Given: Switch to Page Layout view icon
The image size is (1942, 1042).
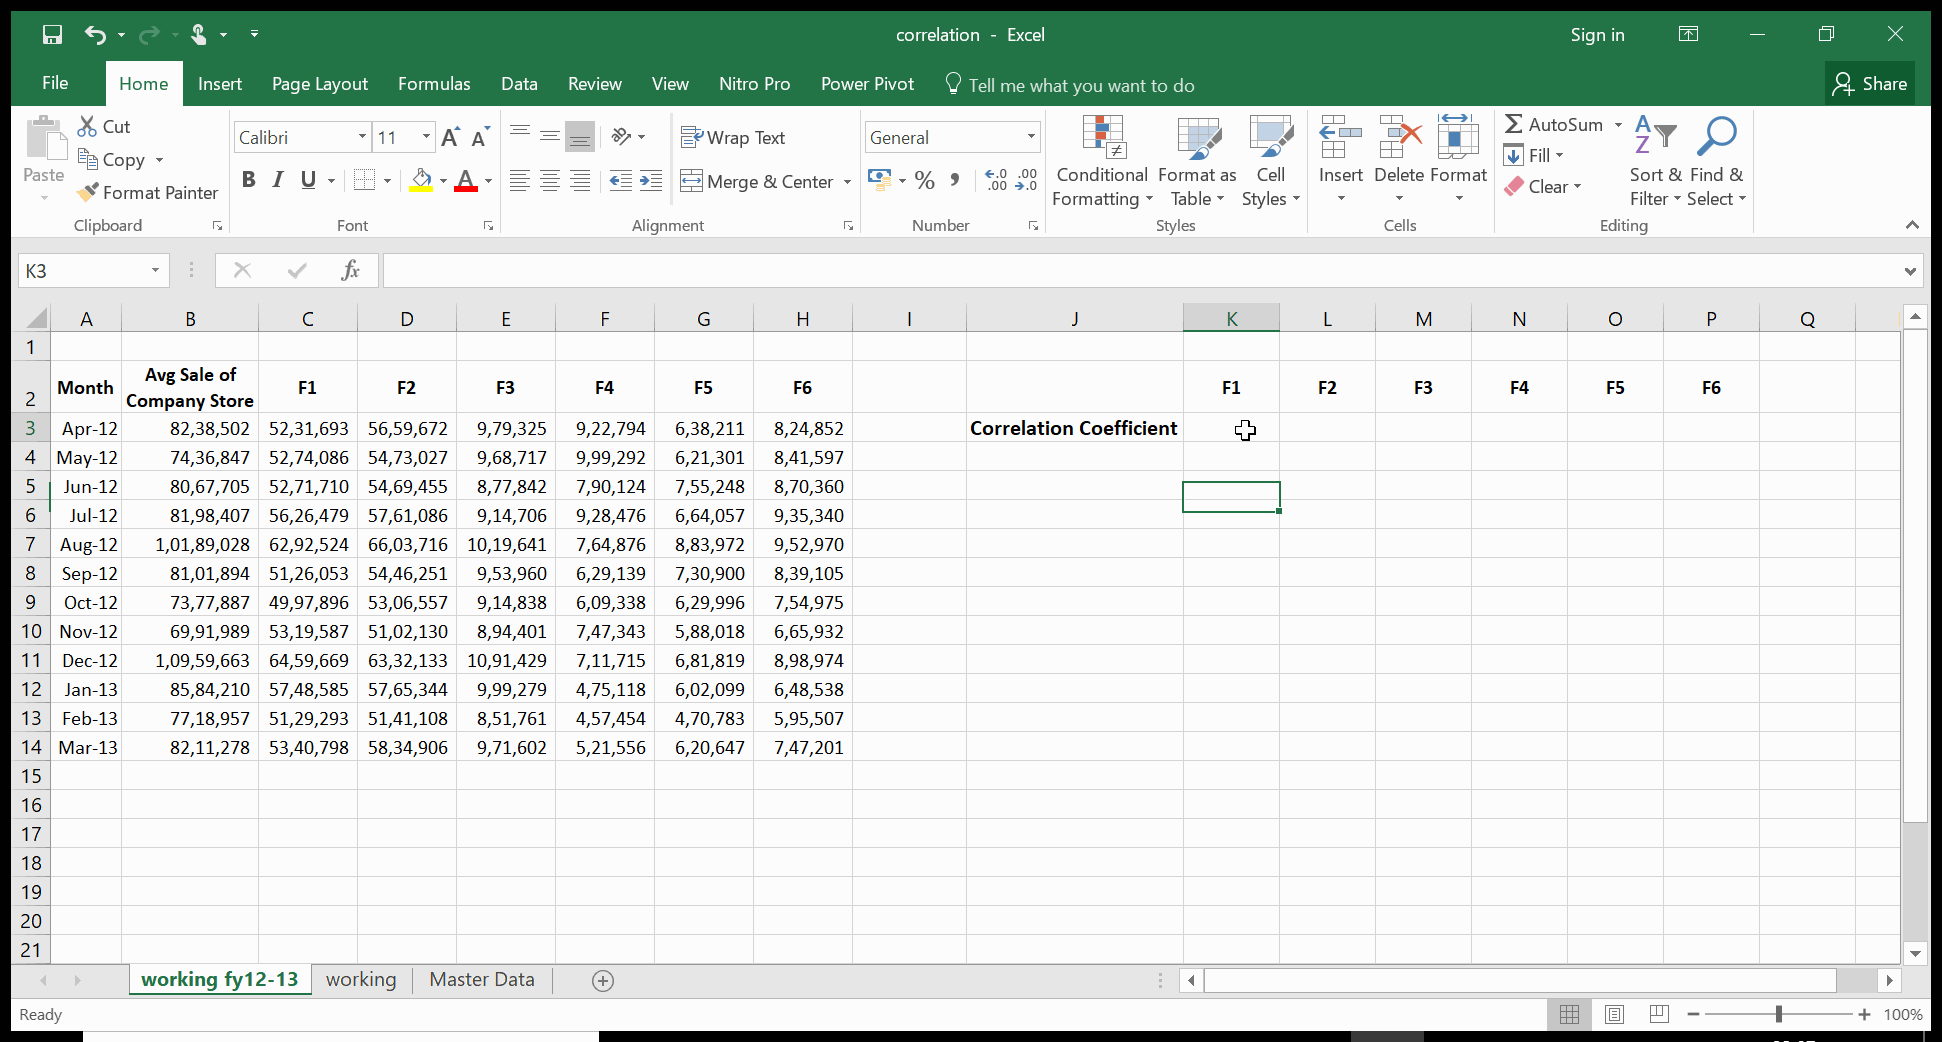Looking at the screenshot, I should [1614, 1014].
